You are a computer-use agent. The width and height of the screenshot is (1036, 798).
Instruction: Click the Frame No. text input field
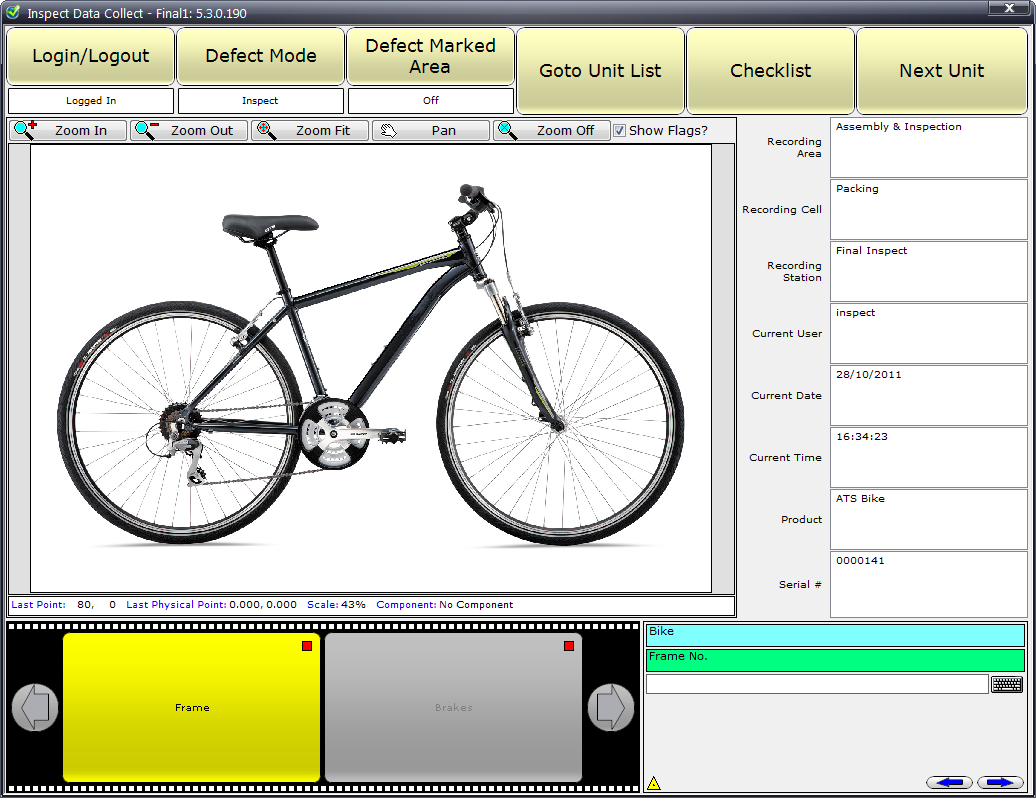coord(816,684)
